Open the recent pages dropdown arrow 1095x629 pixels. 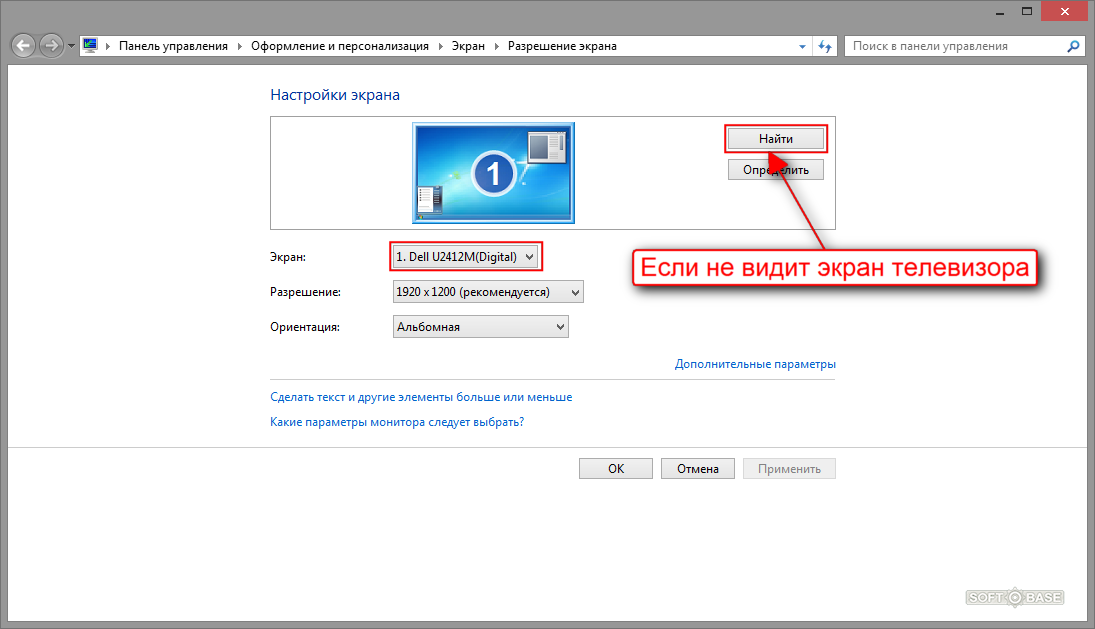point(71,47)
